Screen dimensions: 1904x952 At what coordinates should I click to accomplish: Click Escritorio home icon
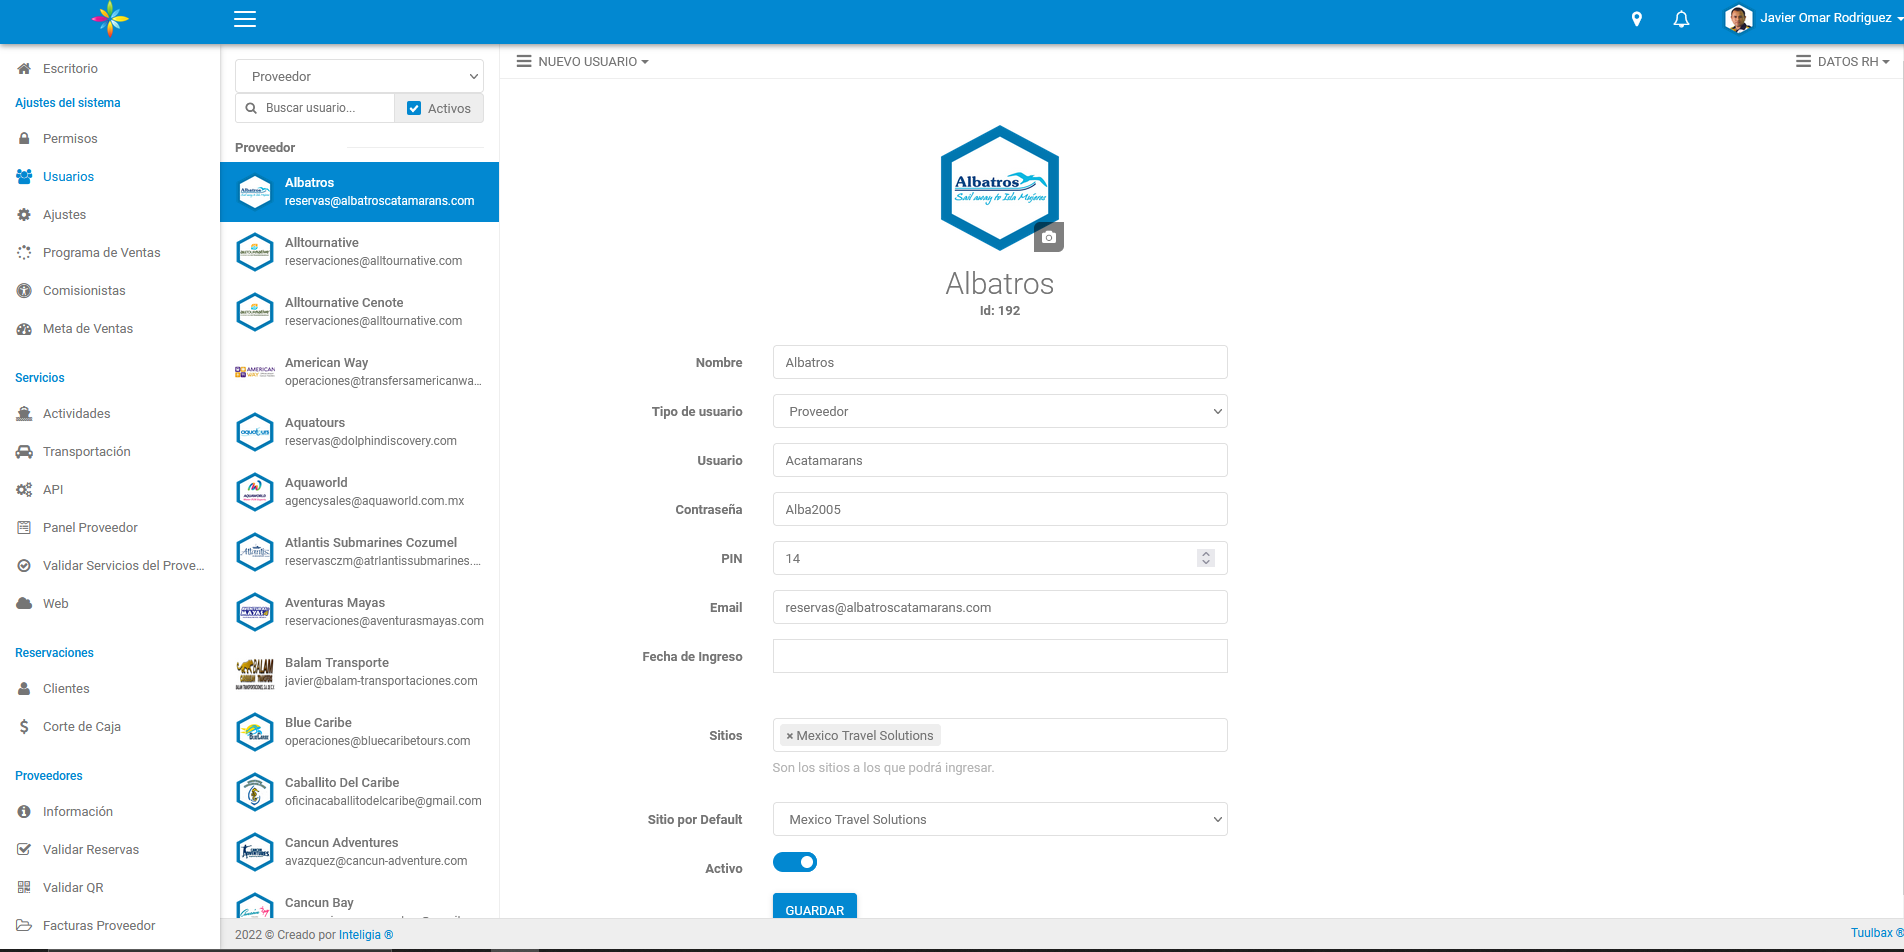24,69
